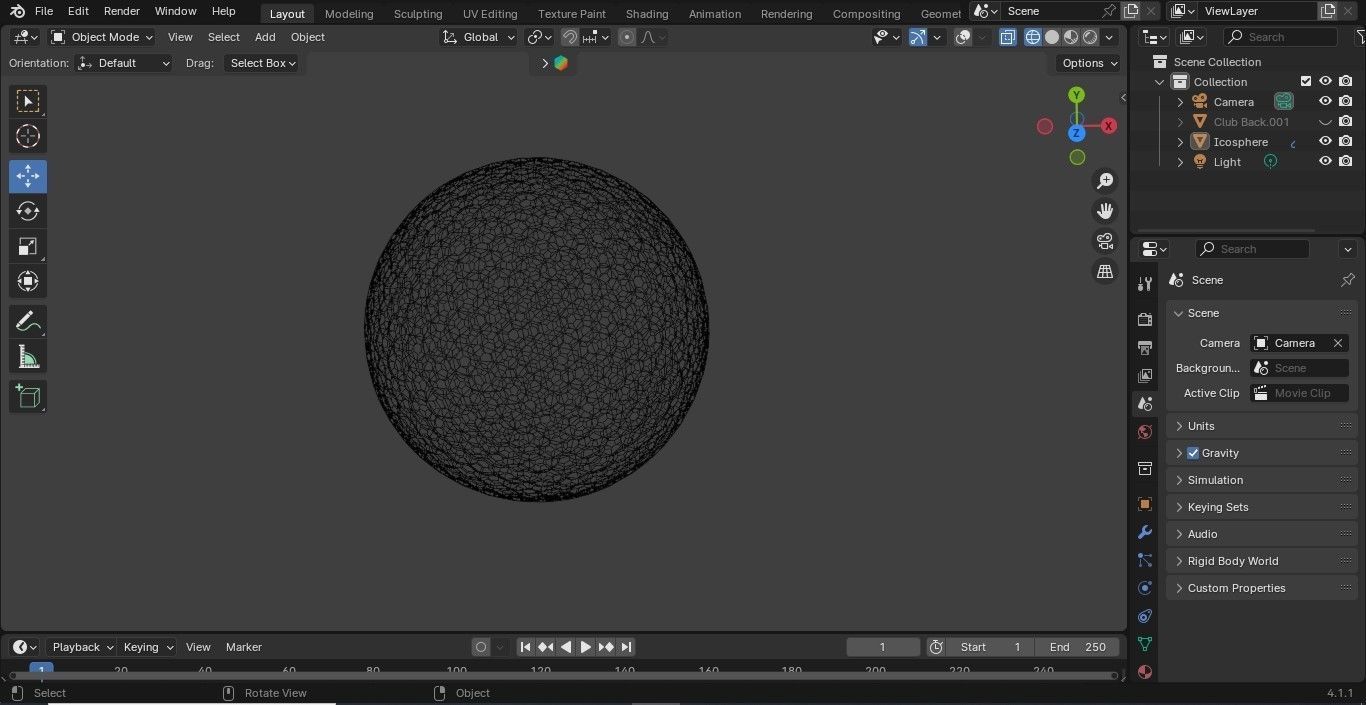Expand the Rigid Body World panel
Image resolution: width=1366 pixels, height=705 pixels.
click(x=1263, y=561)
